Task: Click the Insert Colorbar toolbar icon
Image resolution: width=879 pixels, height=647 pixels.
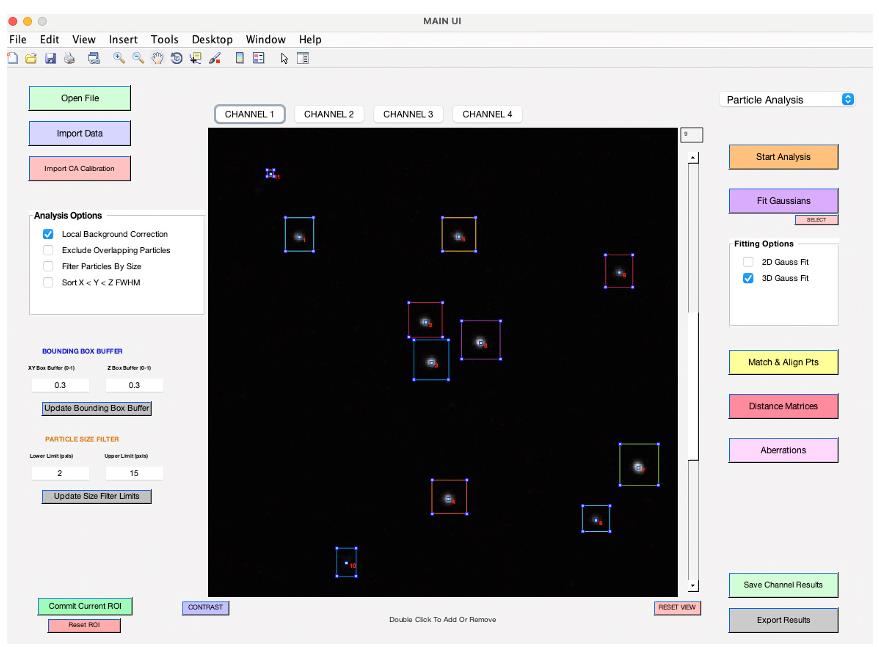Action: click(x=240, y=58)
